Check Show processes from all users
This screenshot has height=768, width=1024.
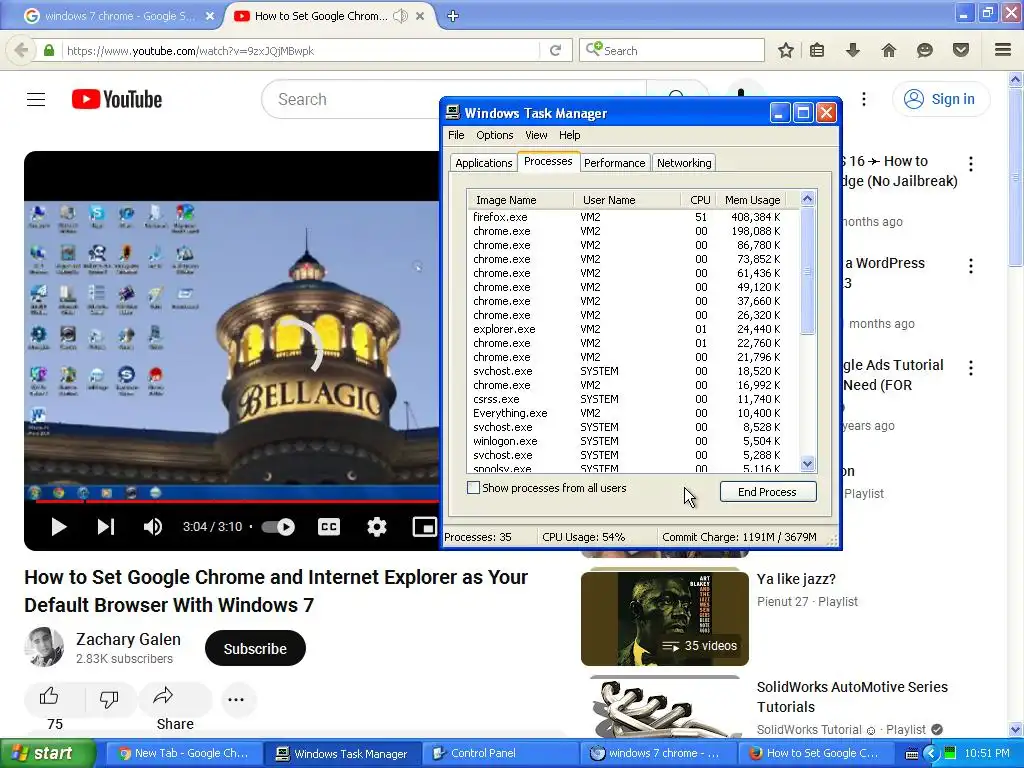tap(473, 488)
